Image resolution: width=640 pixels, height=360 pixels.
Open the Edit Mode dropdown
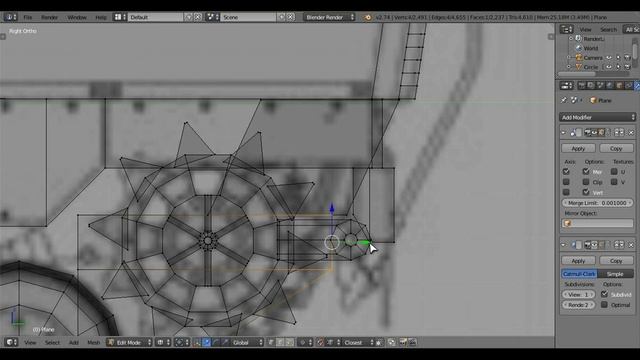pos(129,342)
